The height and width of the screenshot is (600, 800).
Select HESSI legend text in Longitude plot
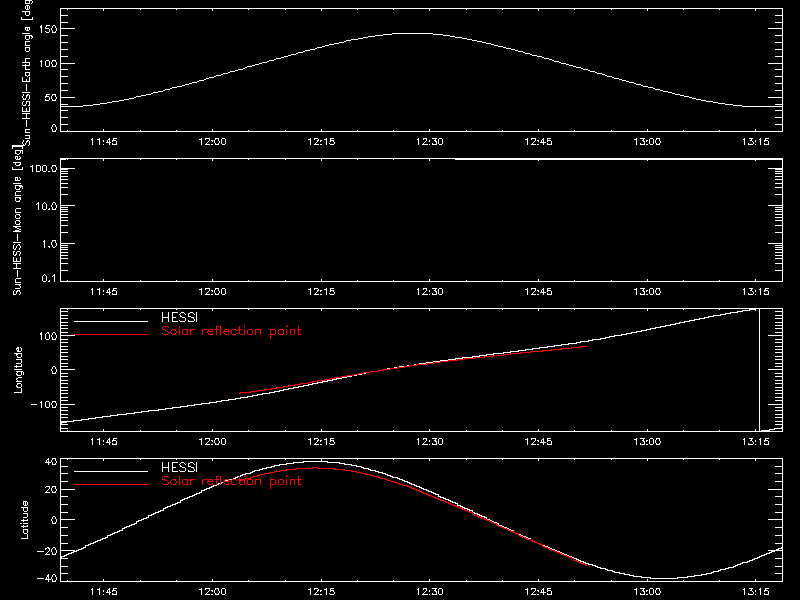click(x=179, y=317)
